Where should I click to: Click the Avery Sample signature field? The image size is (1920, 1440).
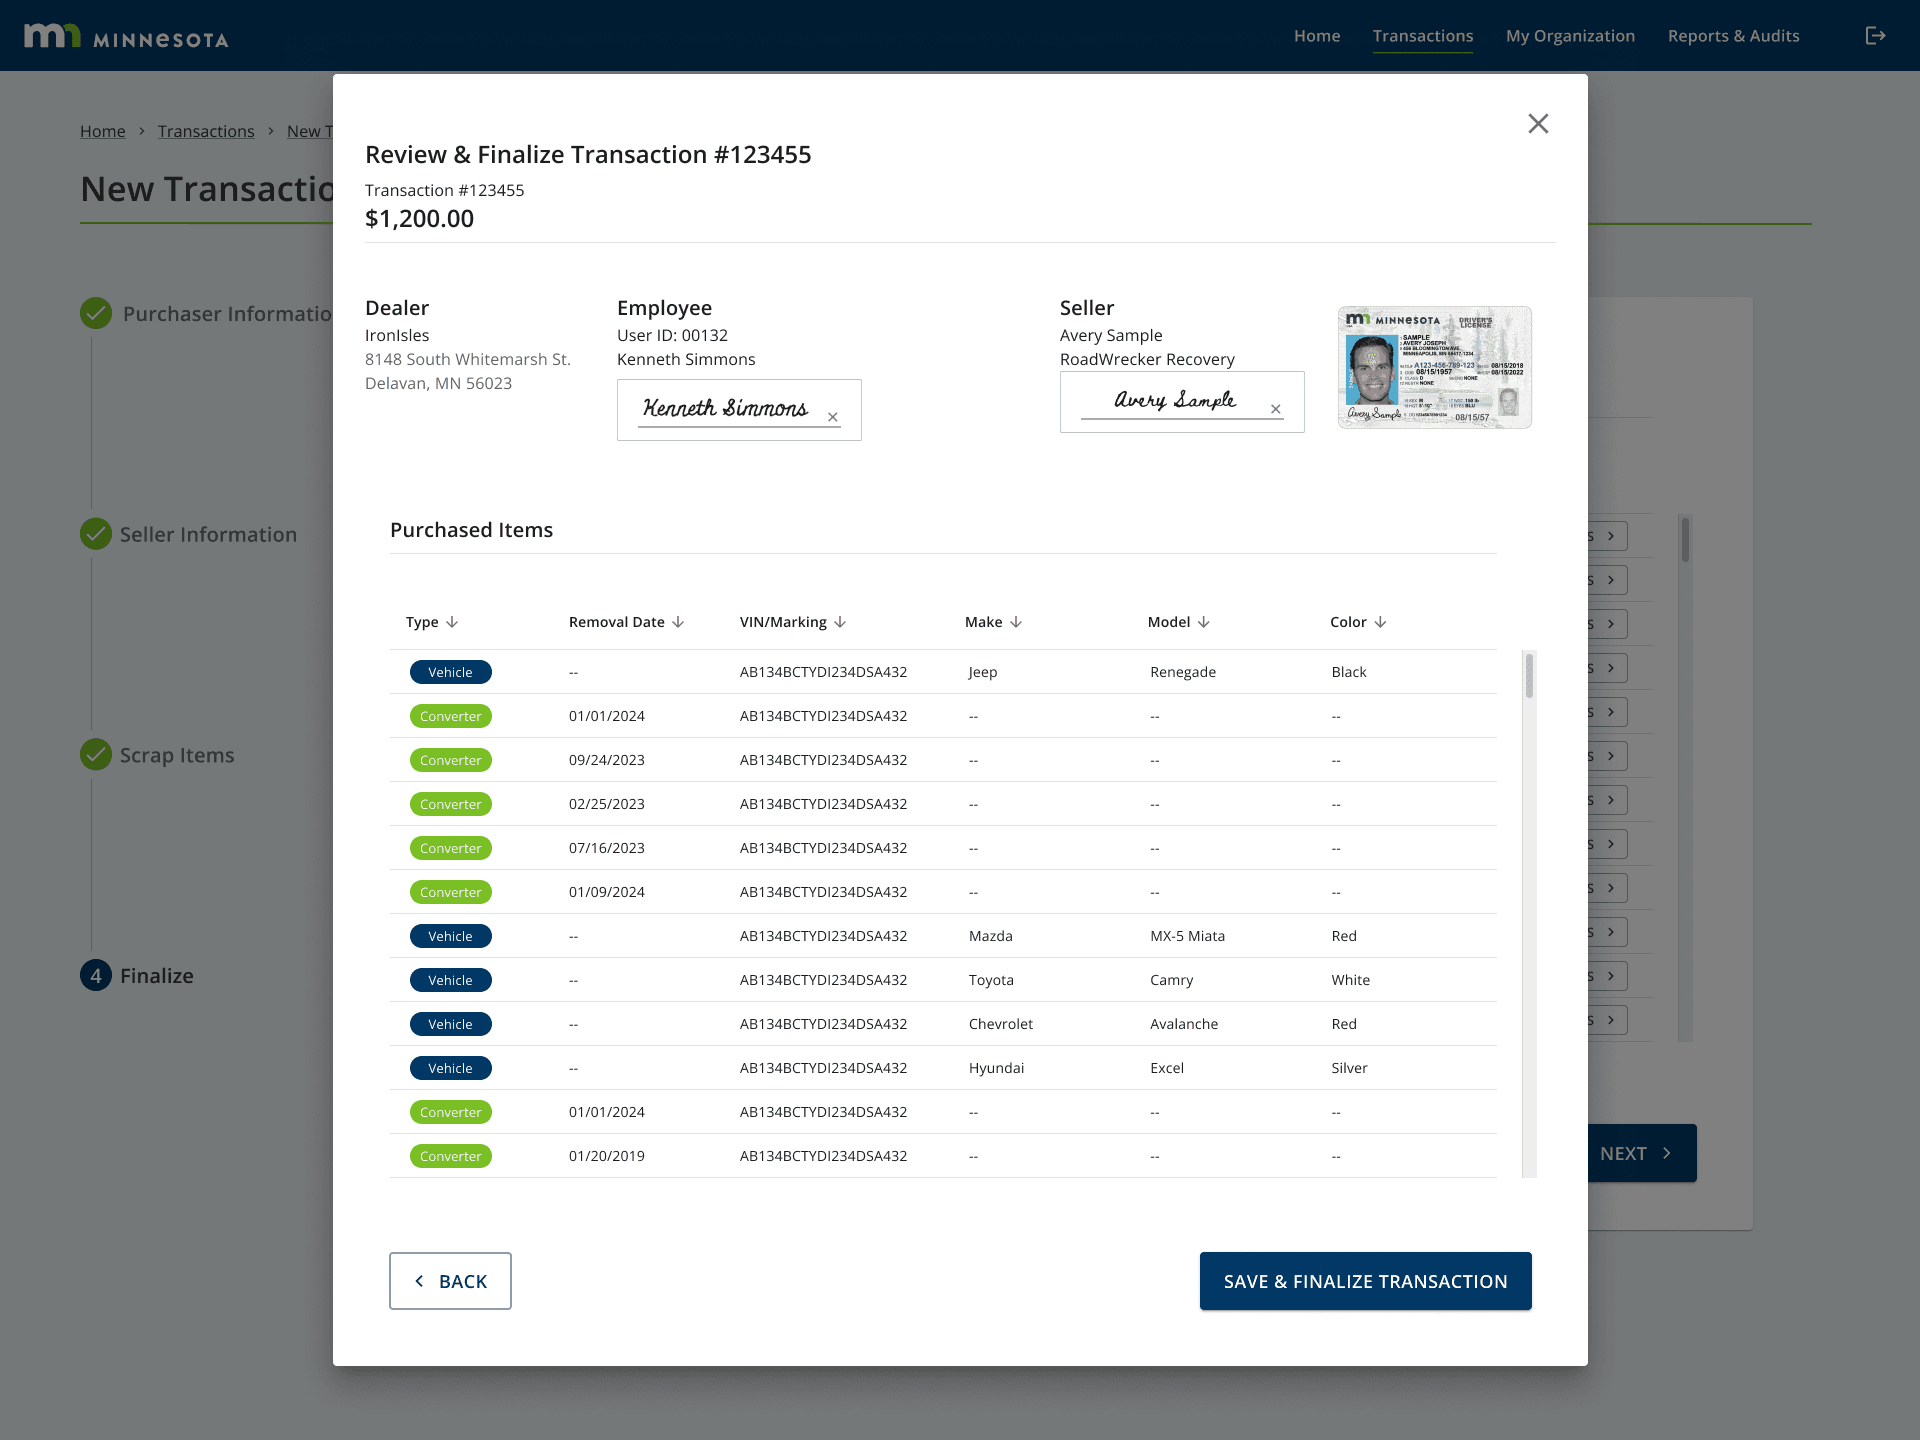[1182, 402]
